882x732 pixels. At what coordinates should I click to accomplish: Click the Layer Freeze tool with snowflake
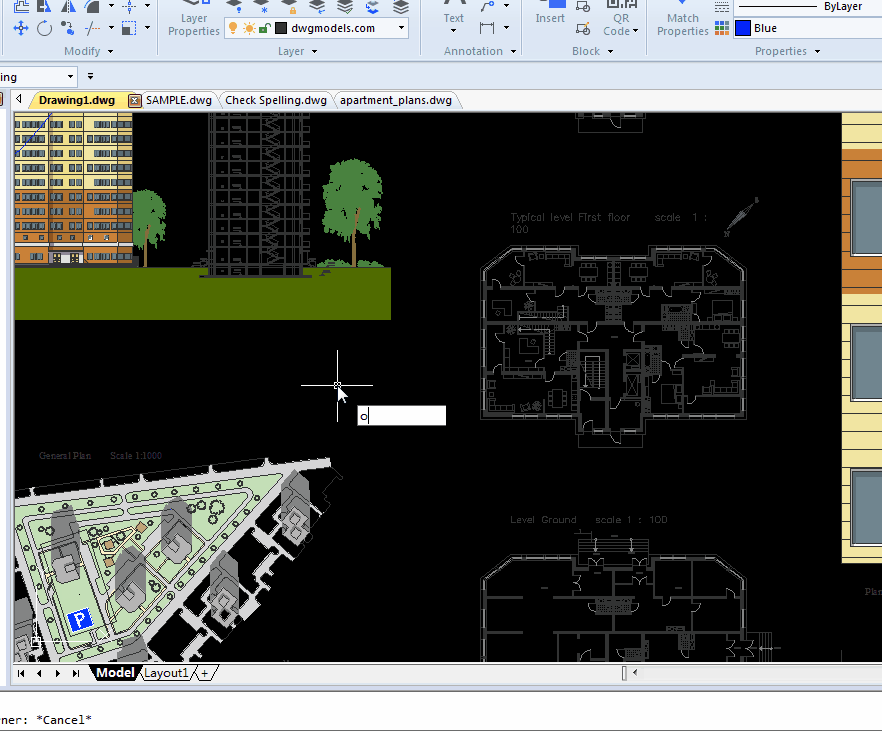click(x=262, y=7)
